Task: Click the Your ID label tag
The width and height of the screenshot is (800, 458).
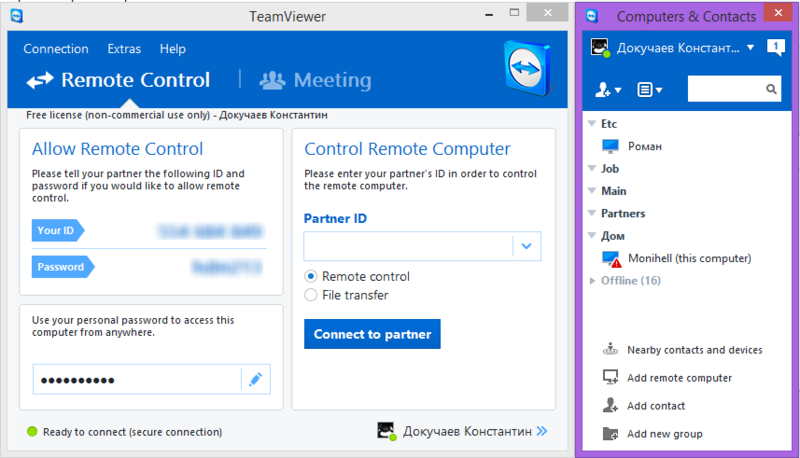Action: 58,231
